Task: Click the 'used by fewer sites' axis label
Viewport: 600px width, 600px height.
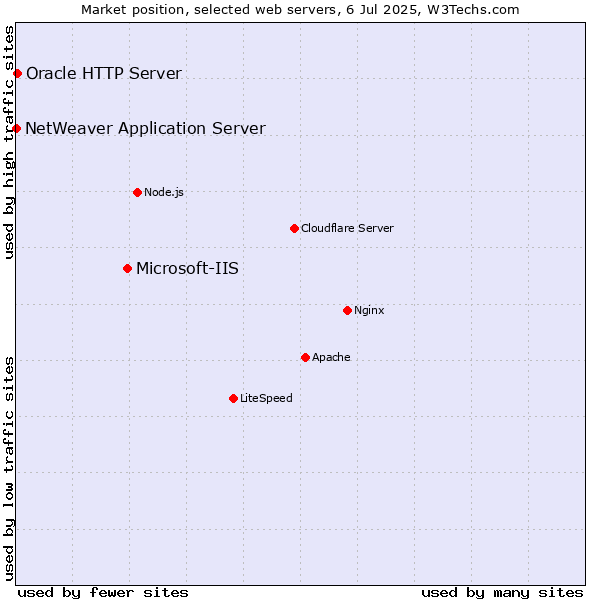Action: coord(103,593)
